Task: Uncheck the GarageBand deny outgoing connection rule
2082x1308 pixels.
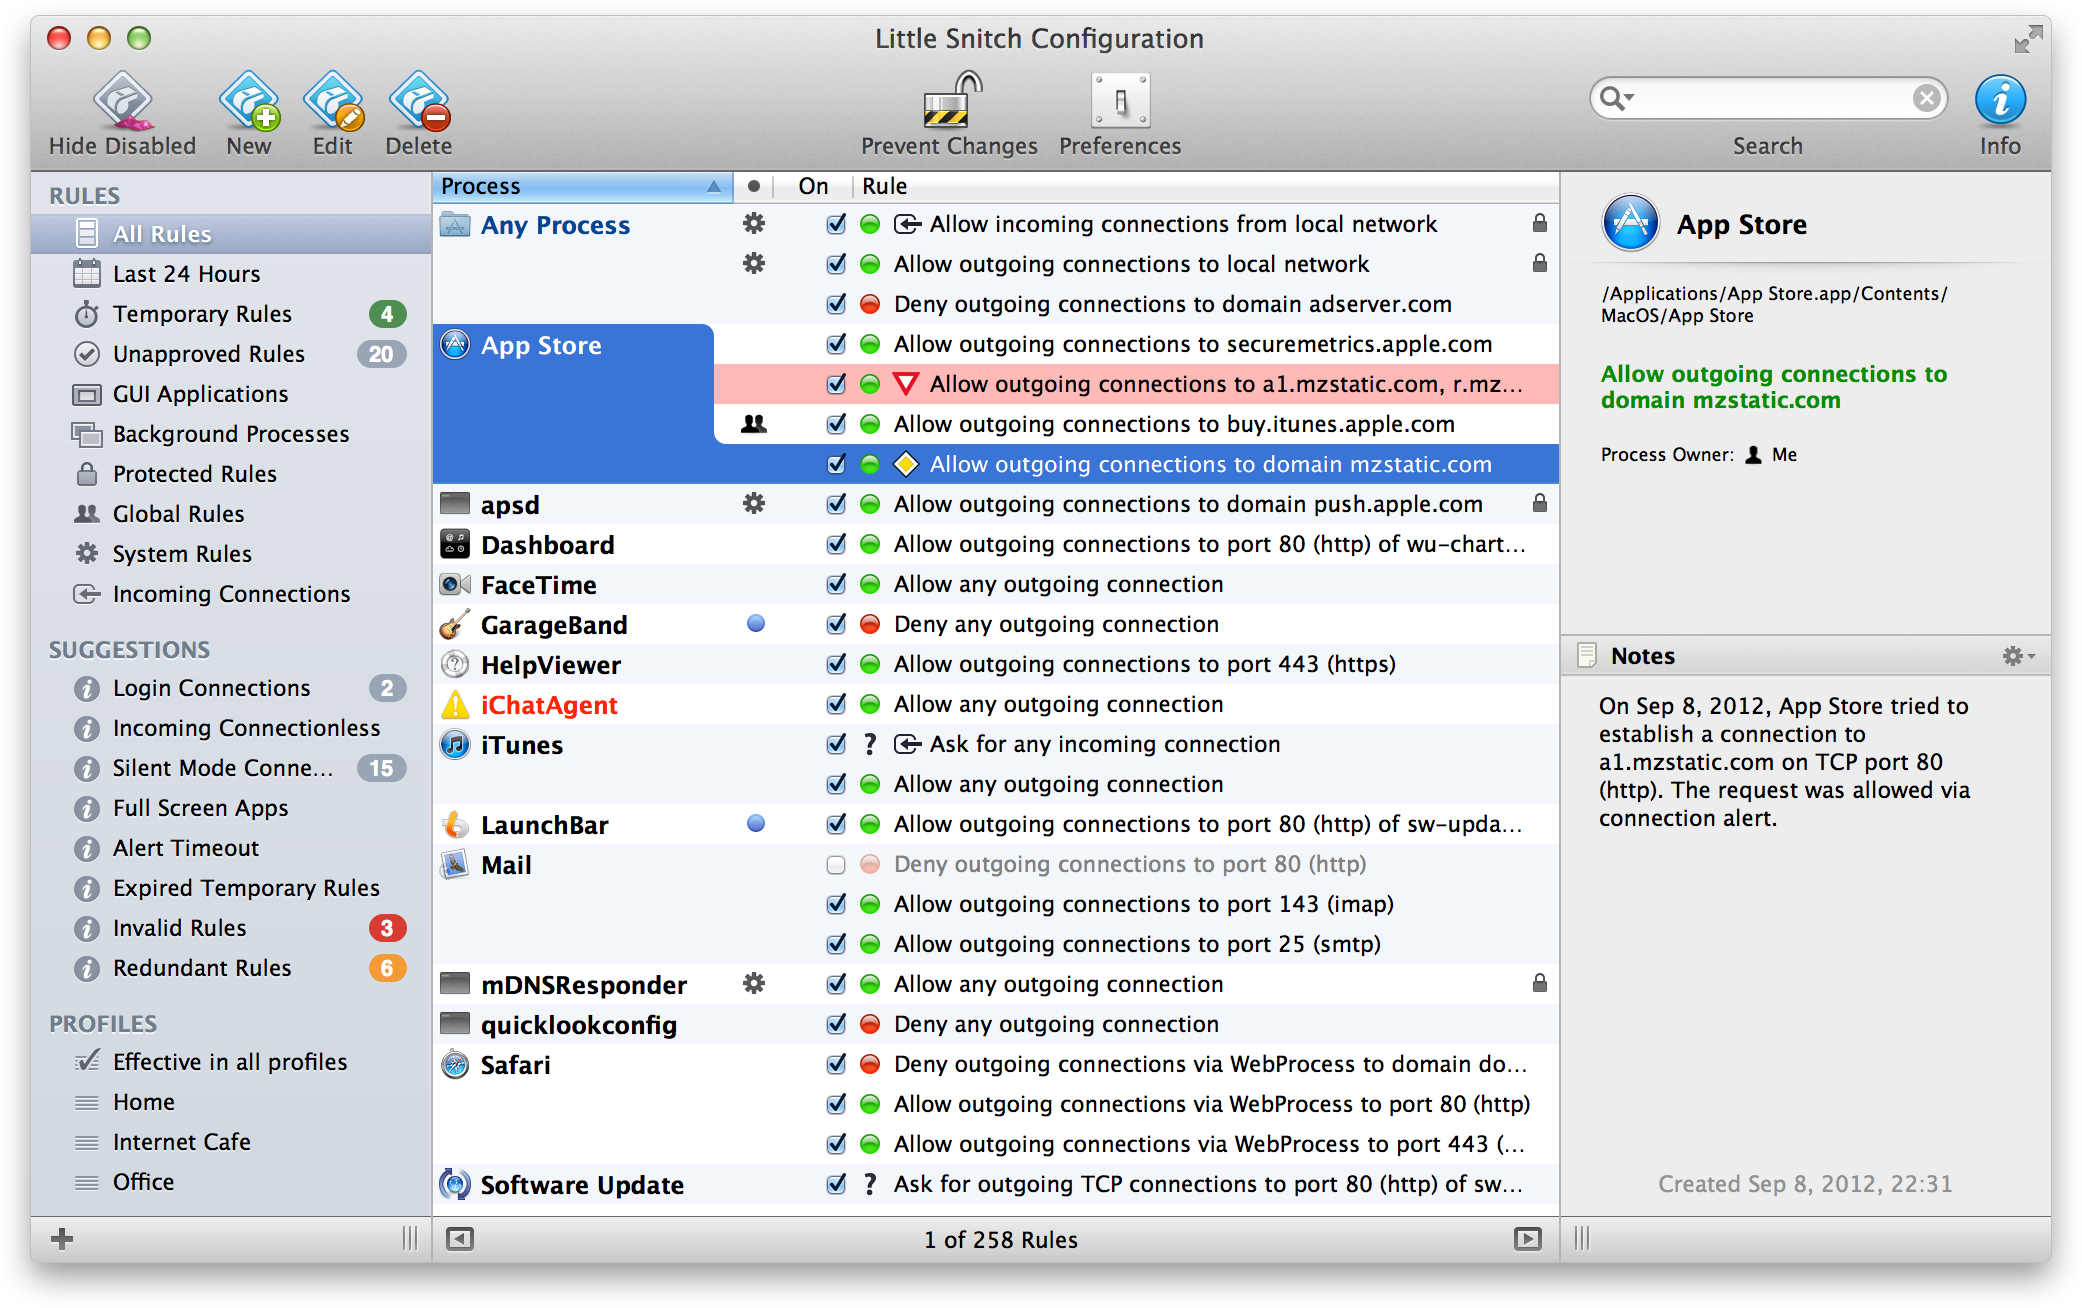Action: pyautogui.click(x=836, y=625)
